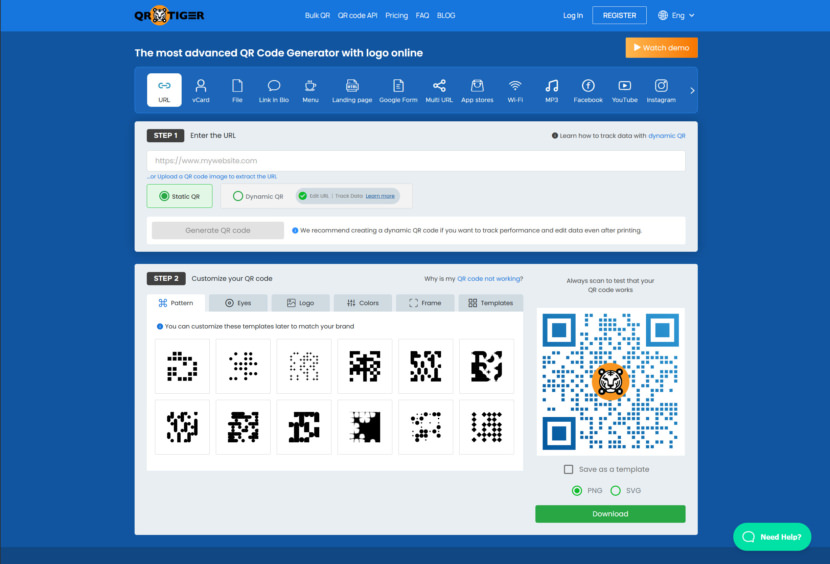
Task: Select the Landing page QR type
Action: [x=352, y=91]
